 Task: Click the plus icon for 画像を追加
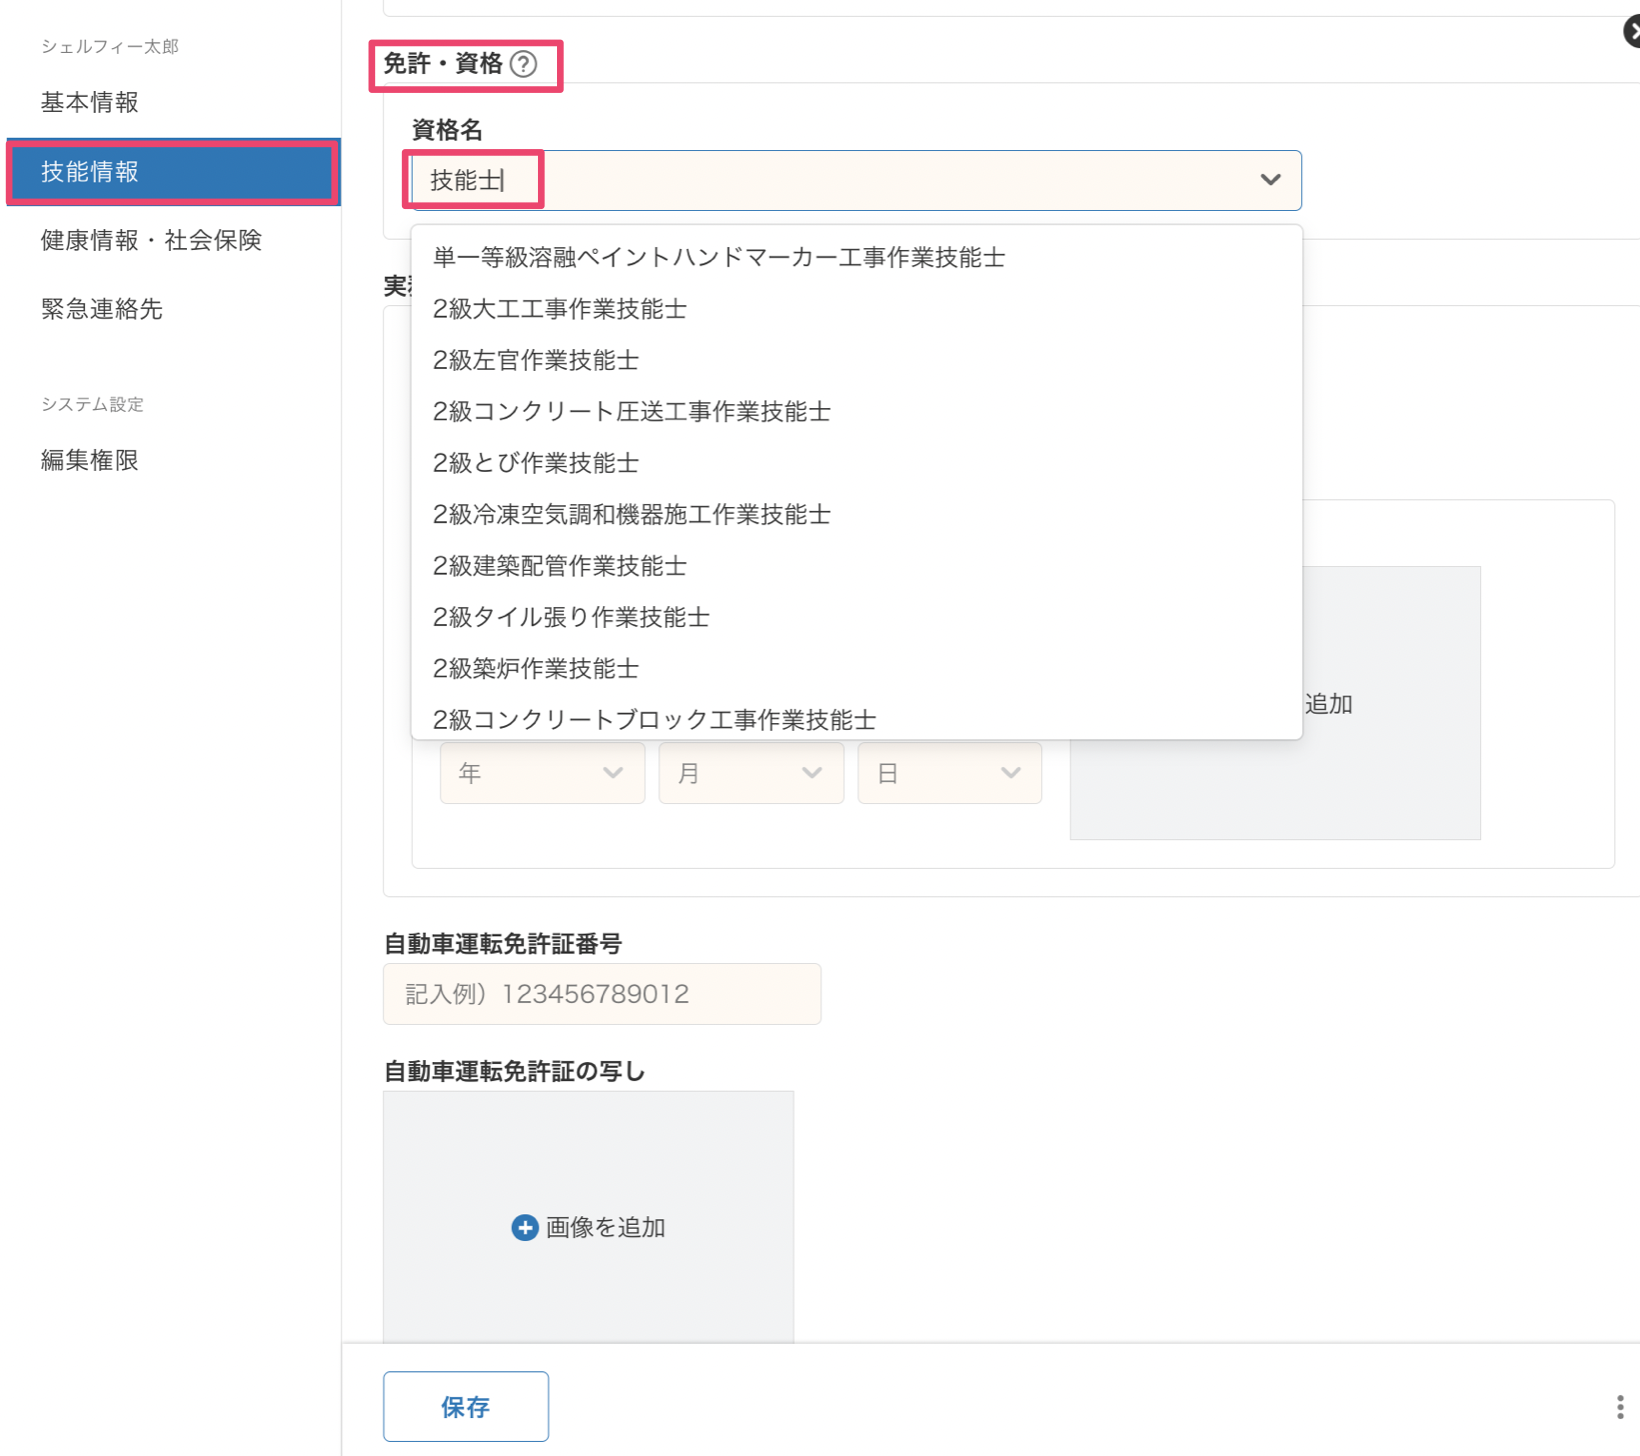[524, 1227]
